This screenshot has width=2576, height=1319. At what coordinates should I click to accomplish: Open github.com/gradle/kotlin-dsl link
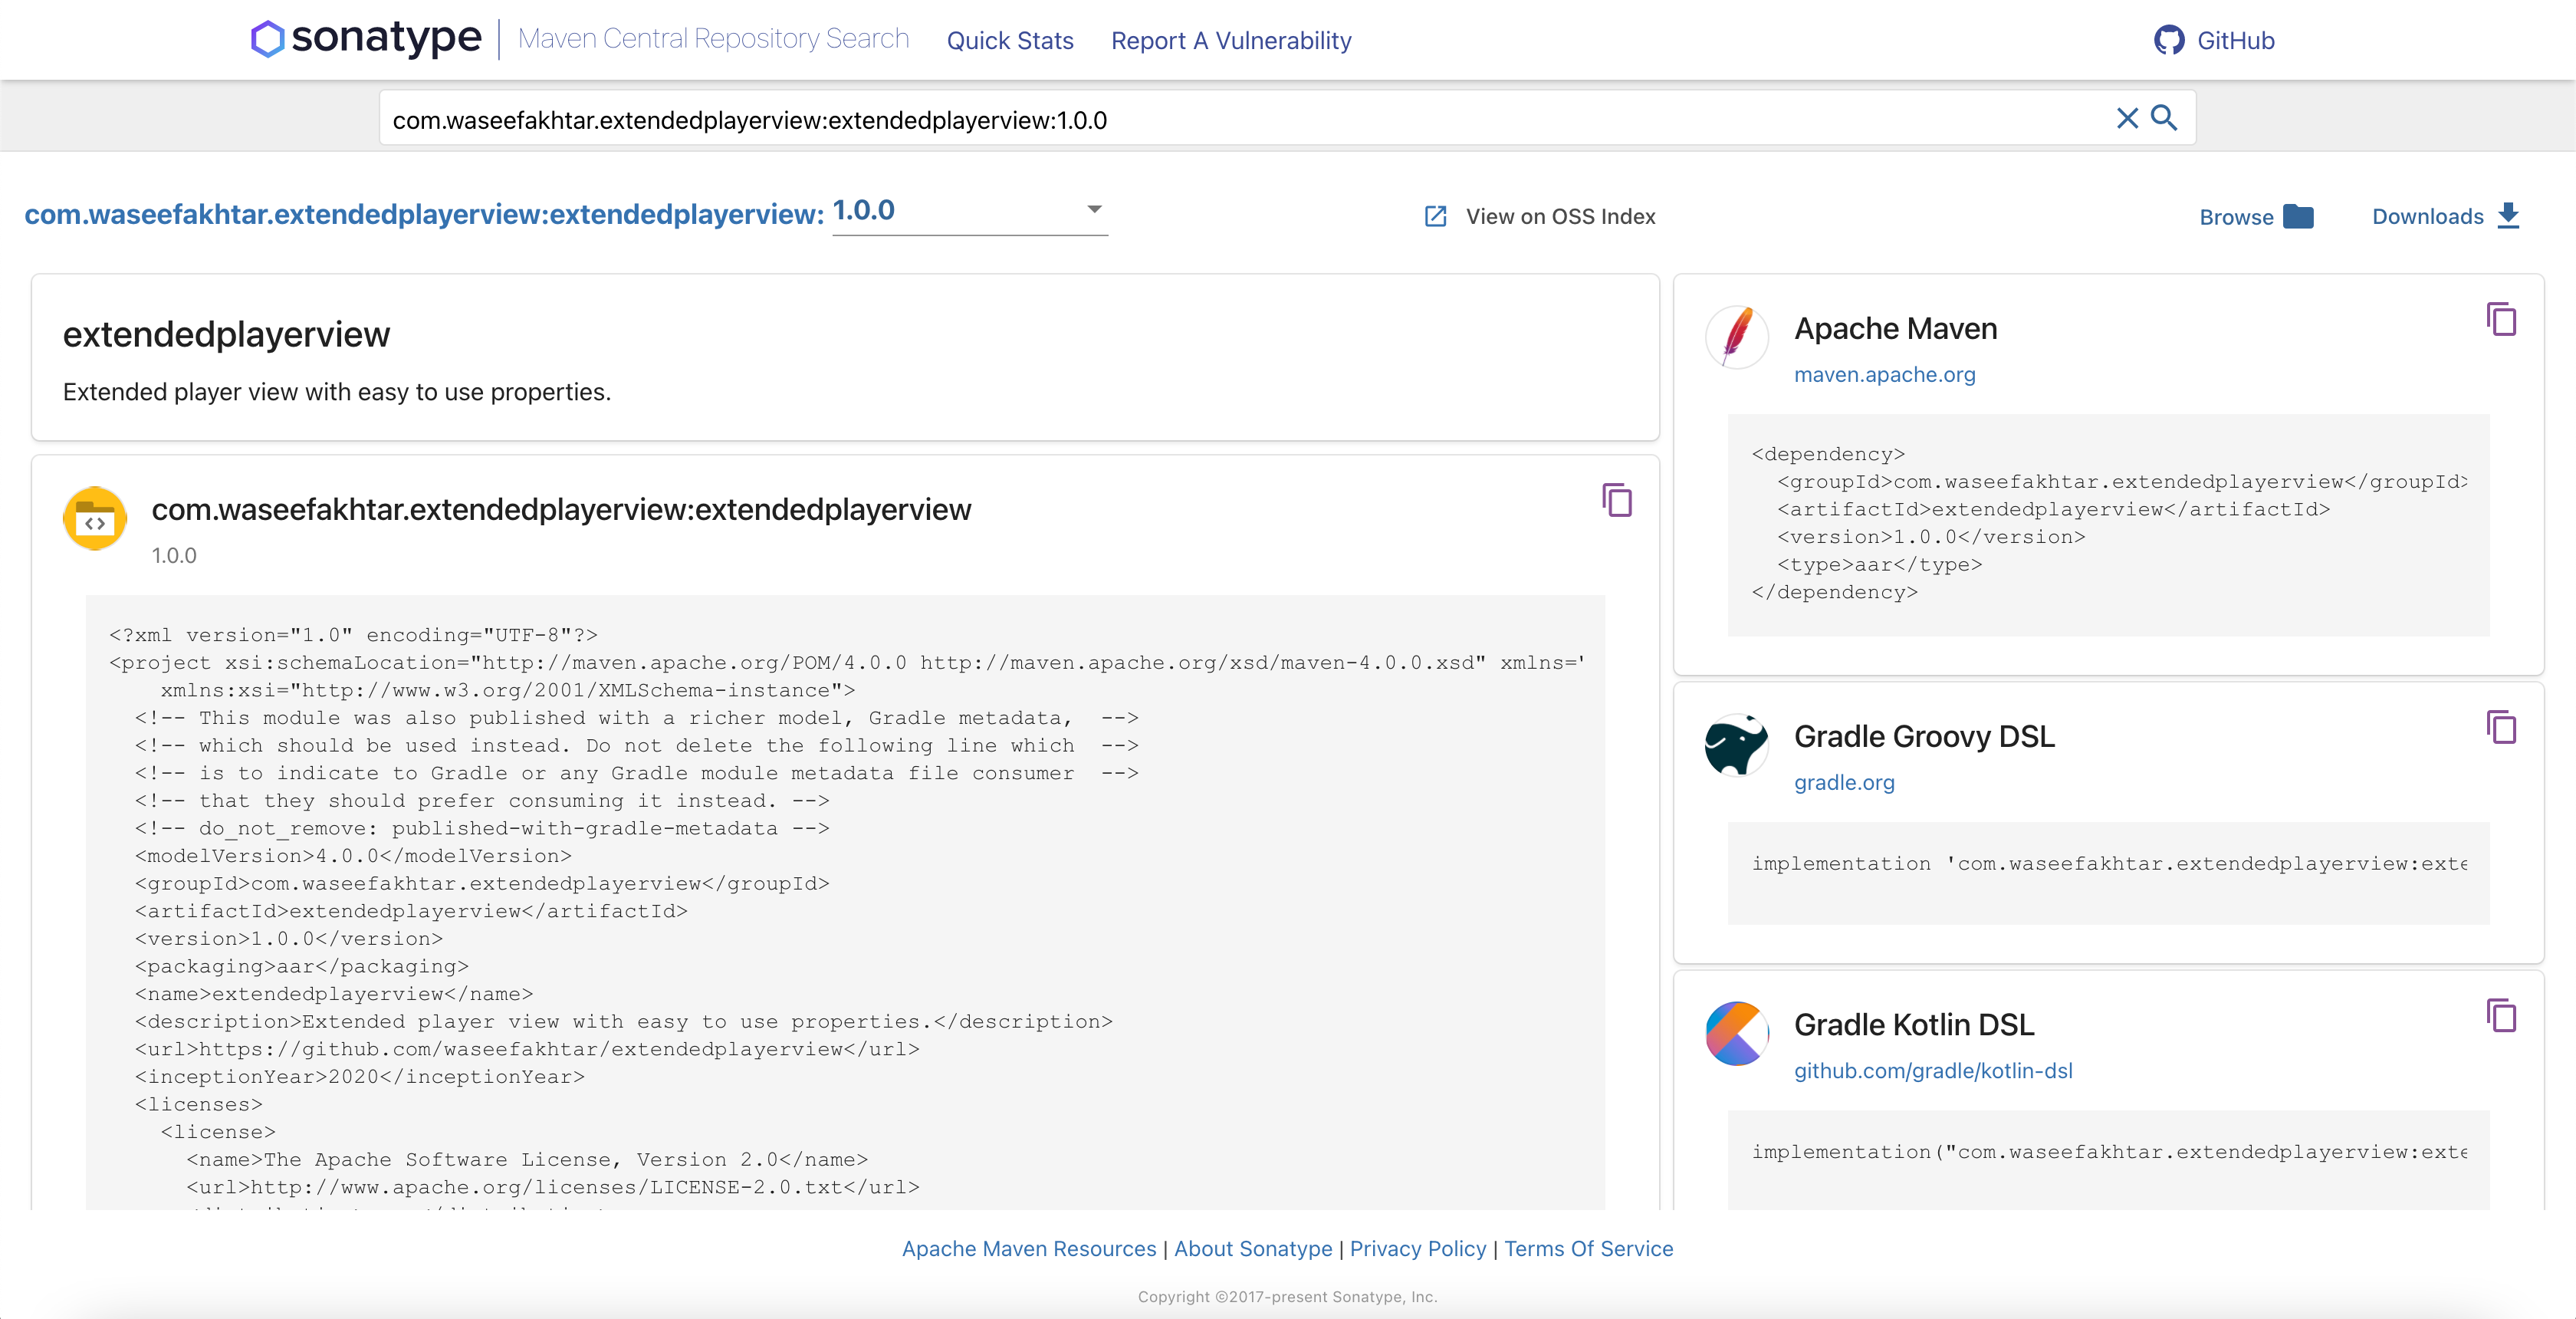pos(1932,1071)
